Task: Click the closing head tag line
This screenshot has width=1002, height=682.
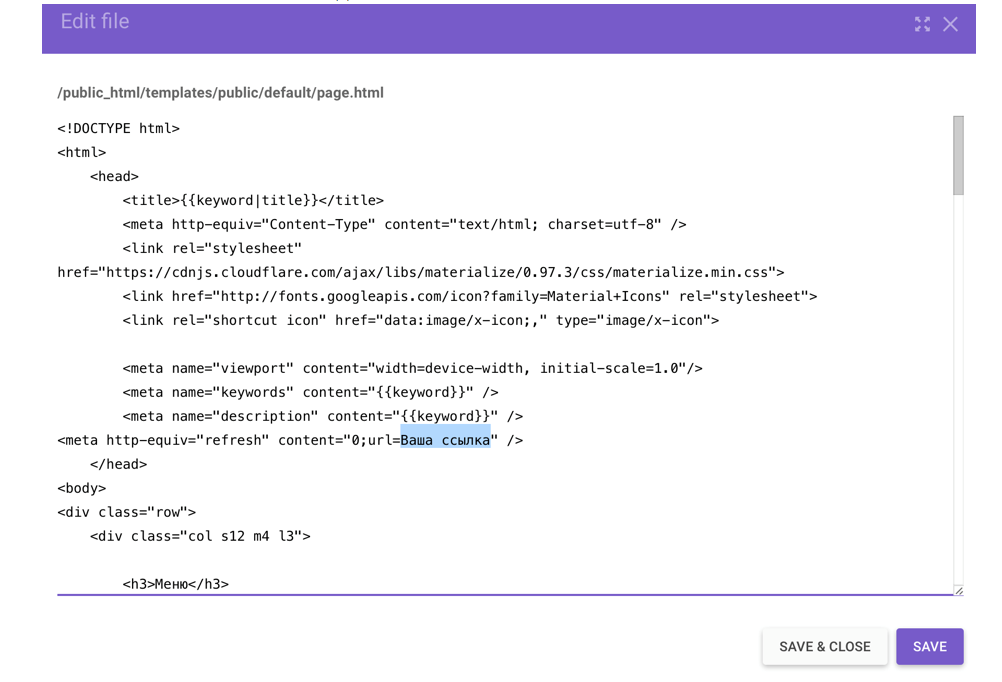Action: coord(118,464)
